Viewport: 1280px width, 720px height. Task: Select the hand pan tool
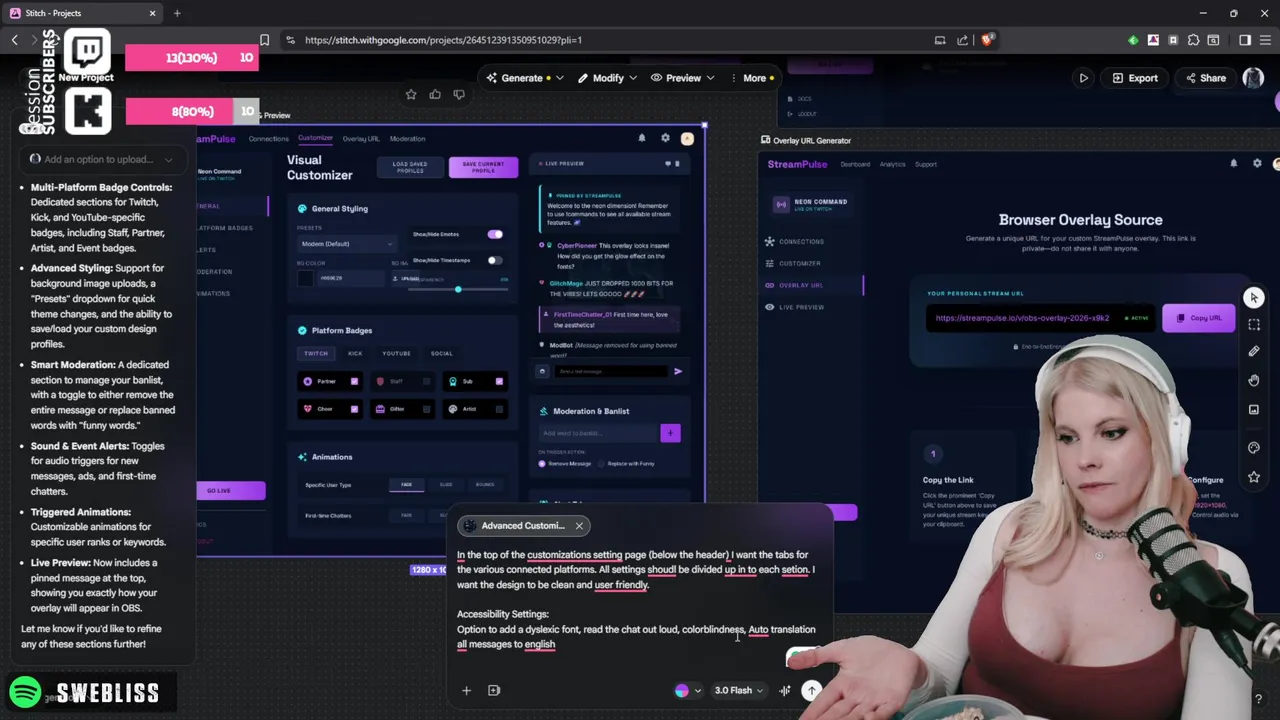(x=1254, y=380)
